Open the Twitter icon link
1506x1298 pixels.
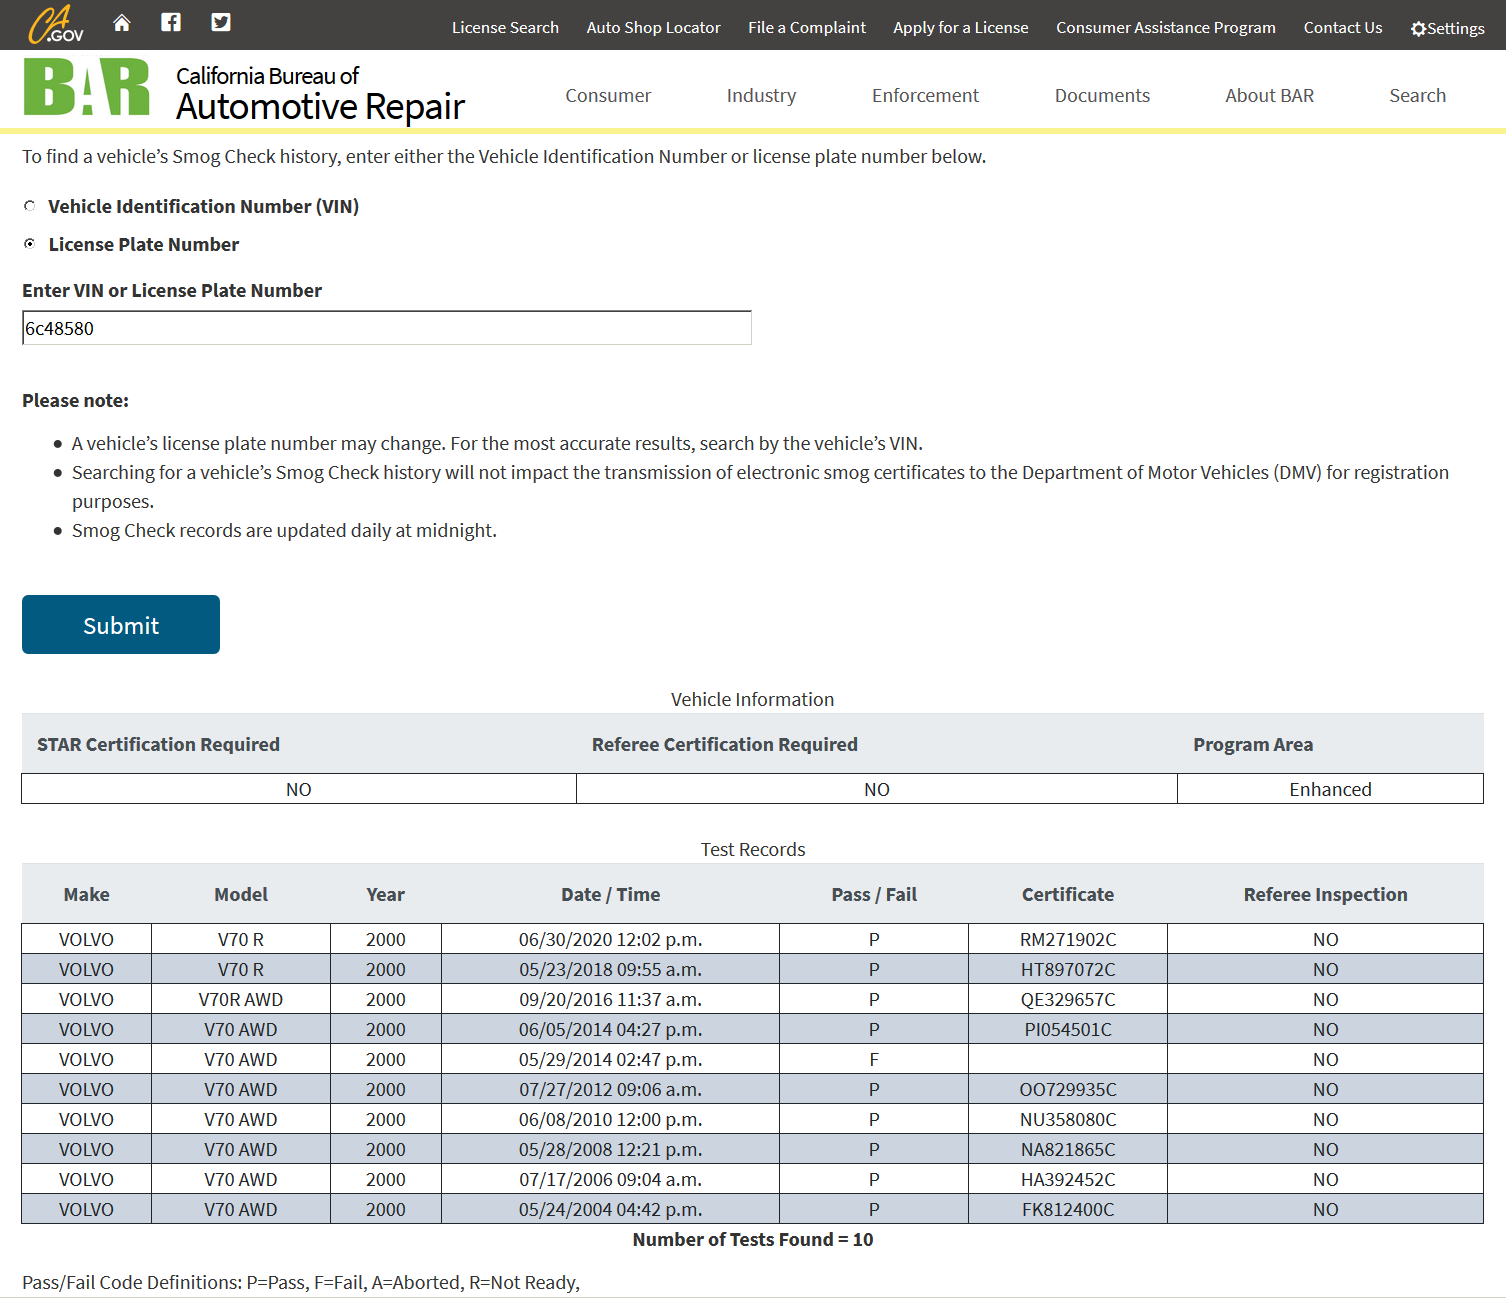coord(221,23)
